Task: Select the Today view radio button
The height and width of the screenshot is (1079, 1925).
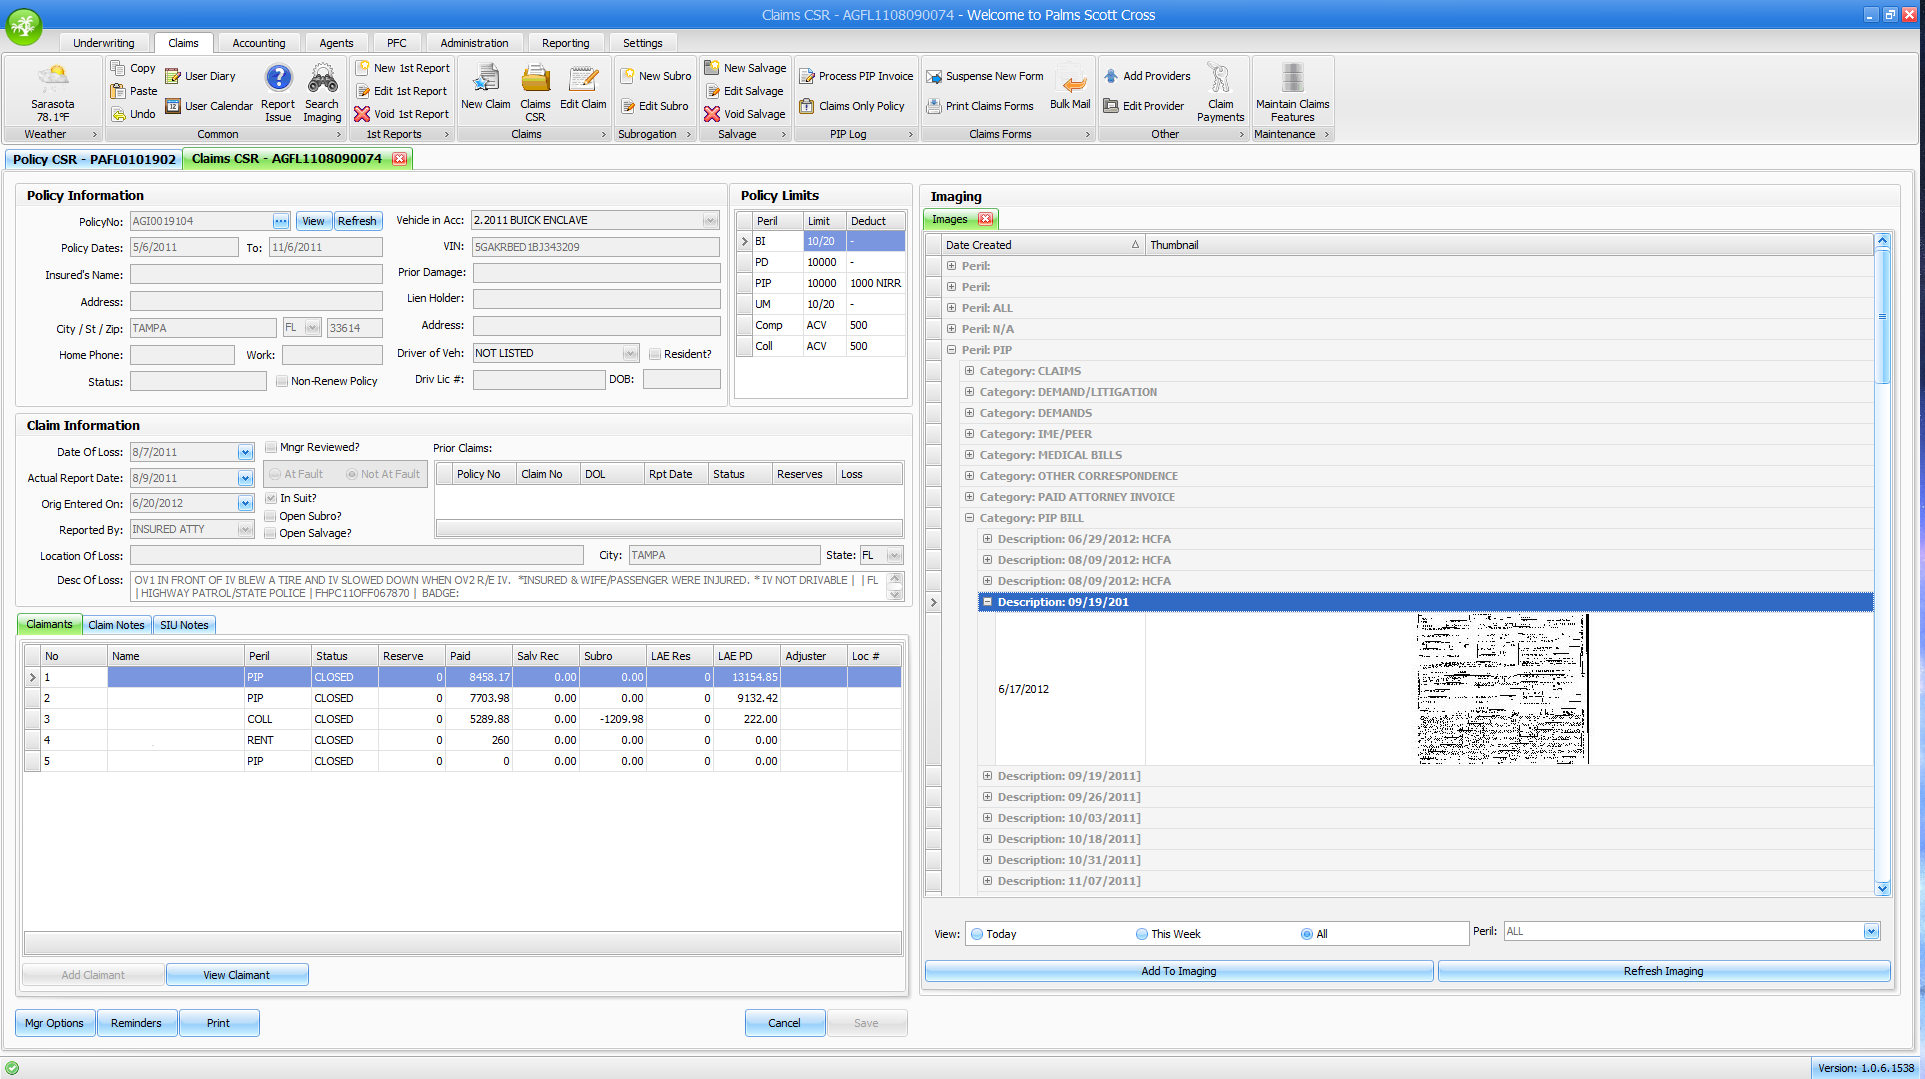Action: coord(977,934)
